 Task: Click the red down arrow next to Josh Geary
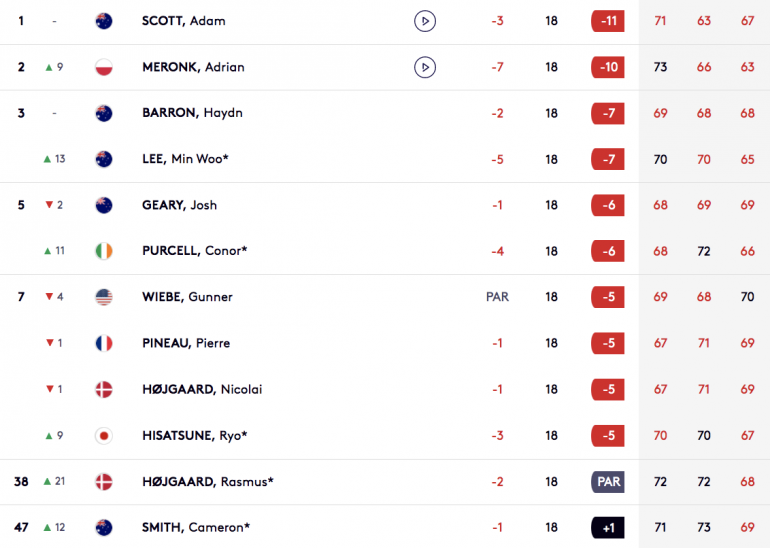[49, 205]
